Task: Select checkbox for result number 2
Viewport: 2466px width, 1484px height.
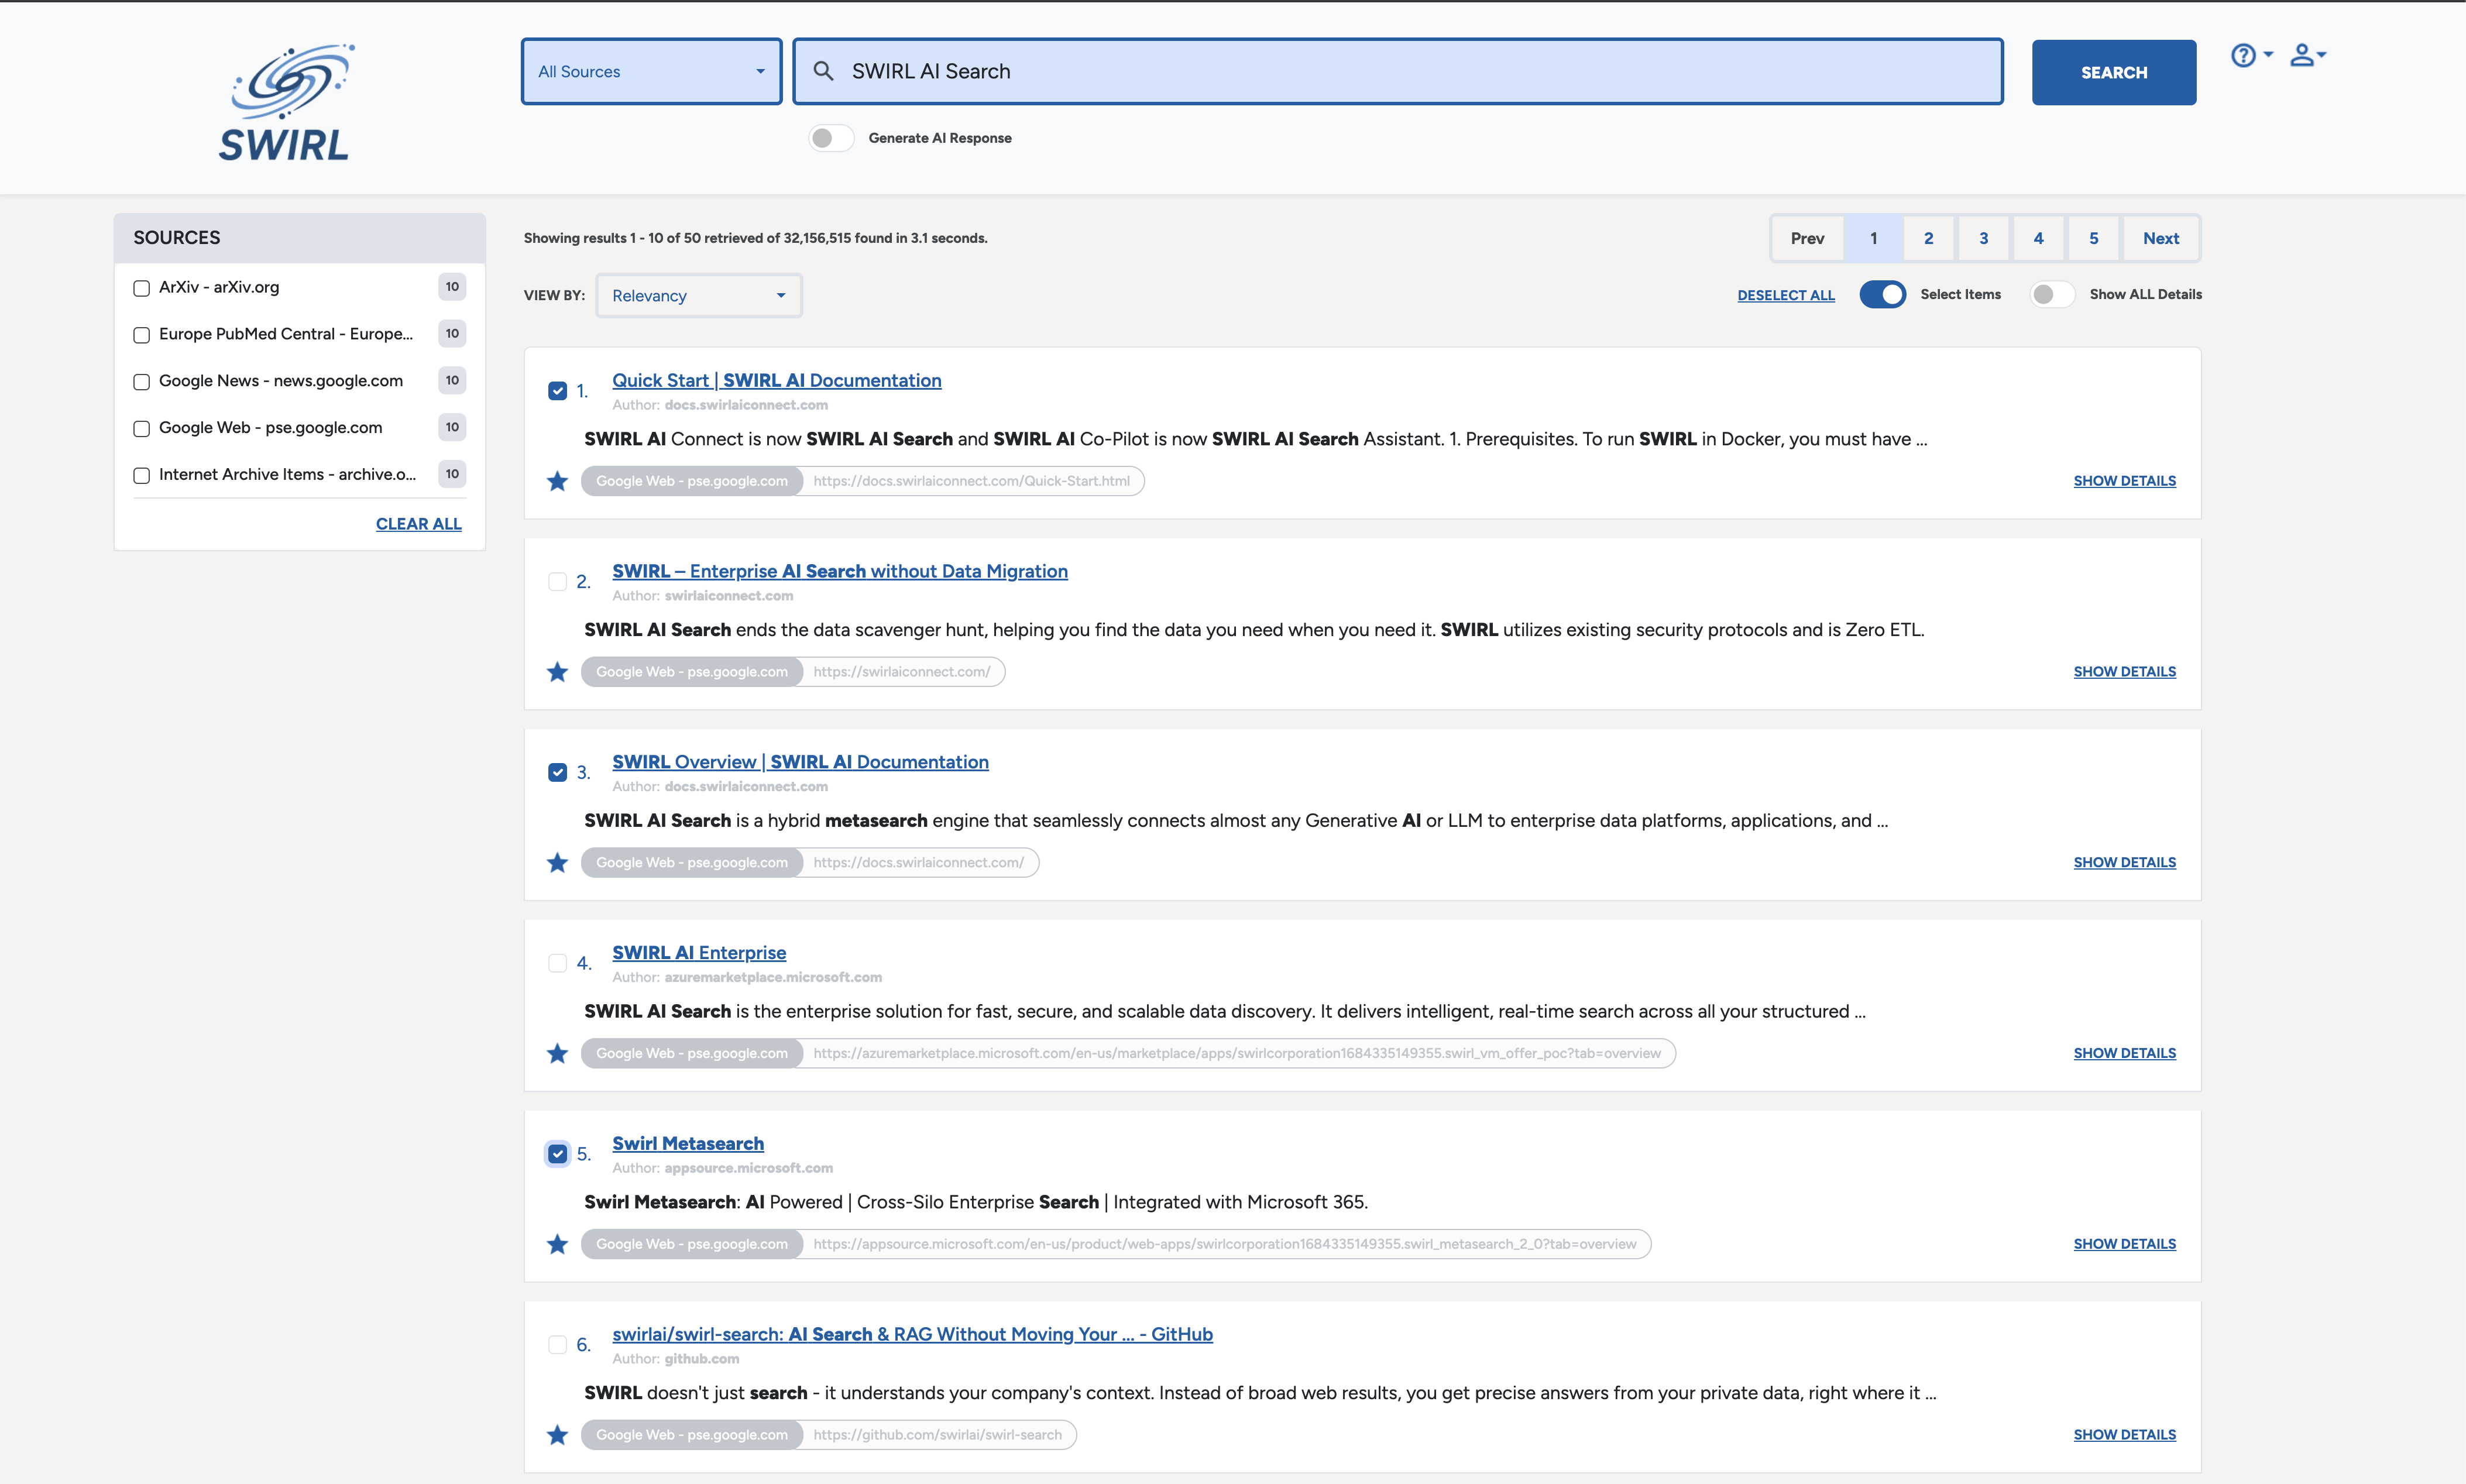Action: tap(557, 582)
